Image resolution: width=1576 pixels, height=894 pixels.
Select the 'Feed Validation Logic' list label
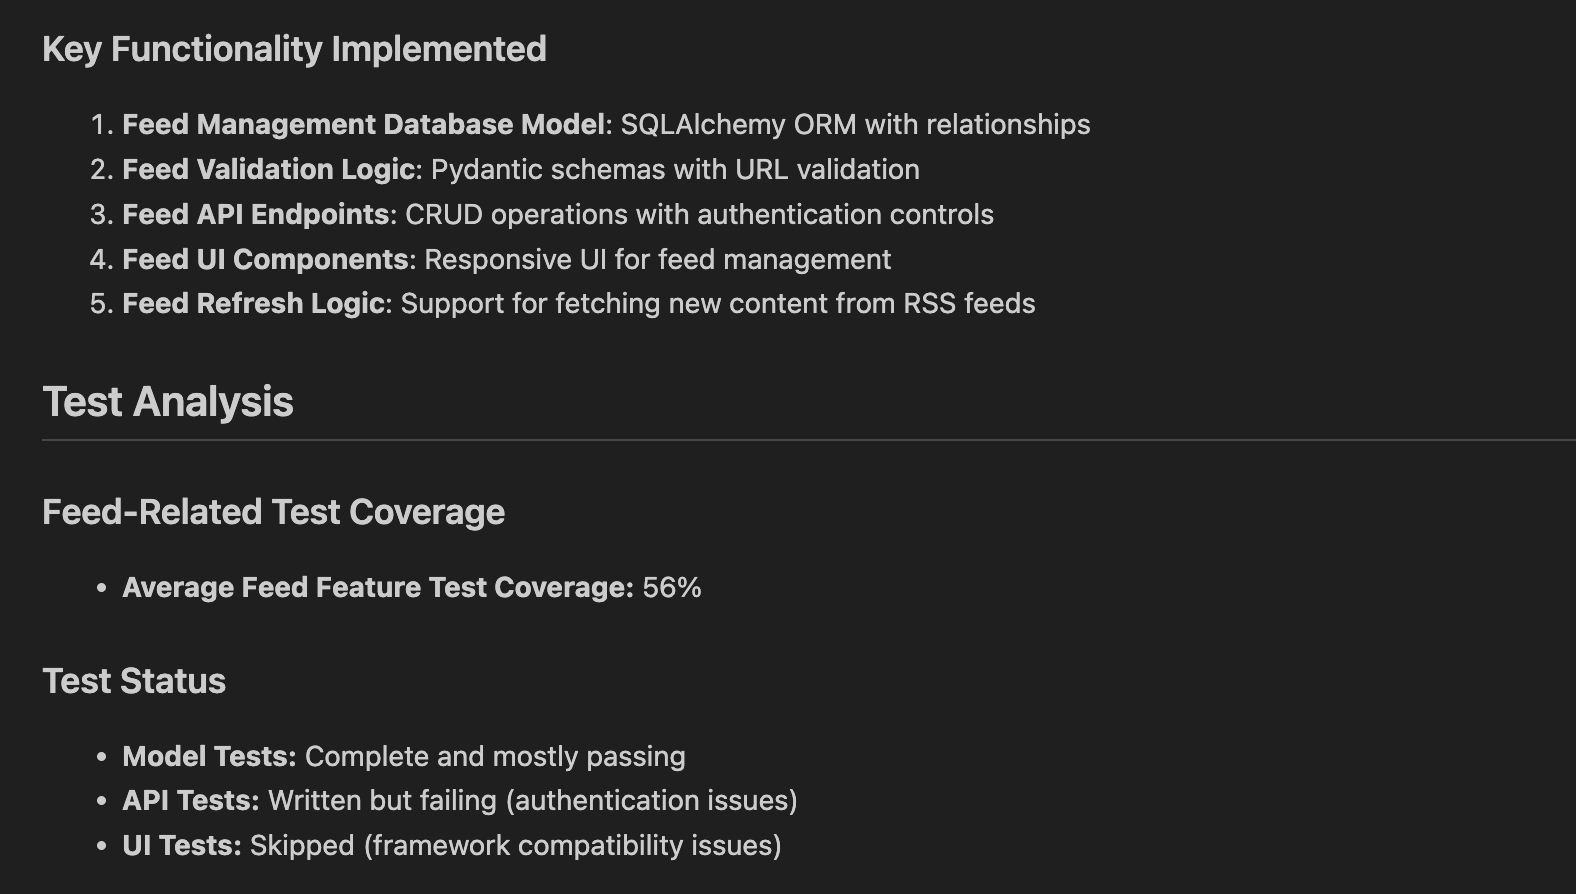[x=268, y=170]
